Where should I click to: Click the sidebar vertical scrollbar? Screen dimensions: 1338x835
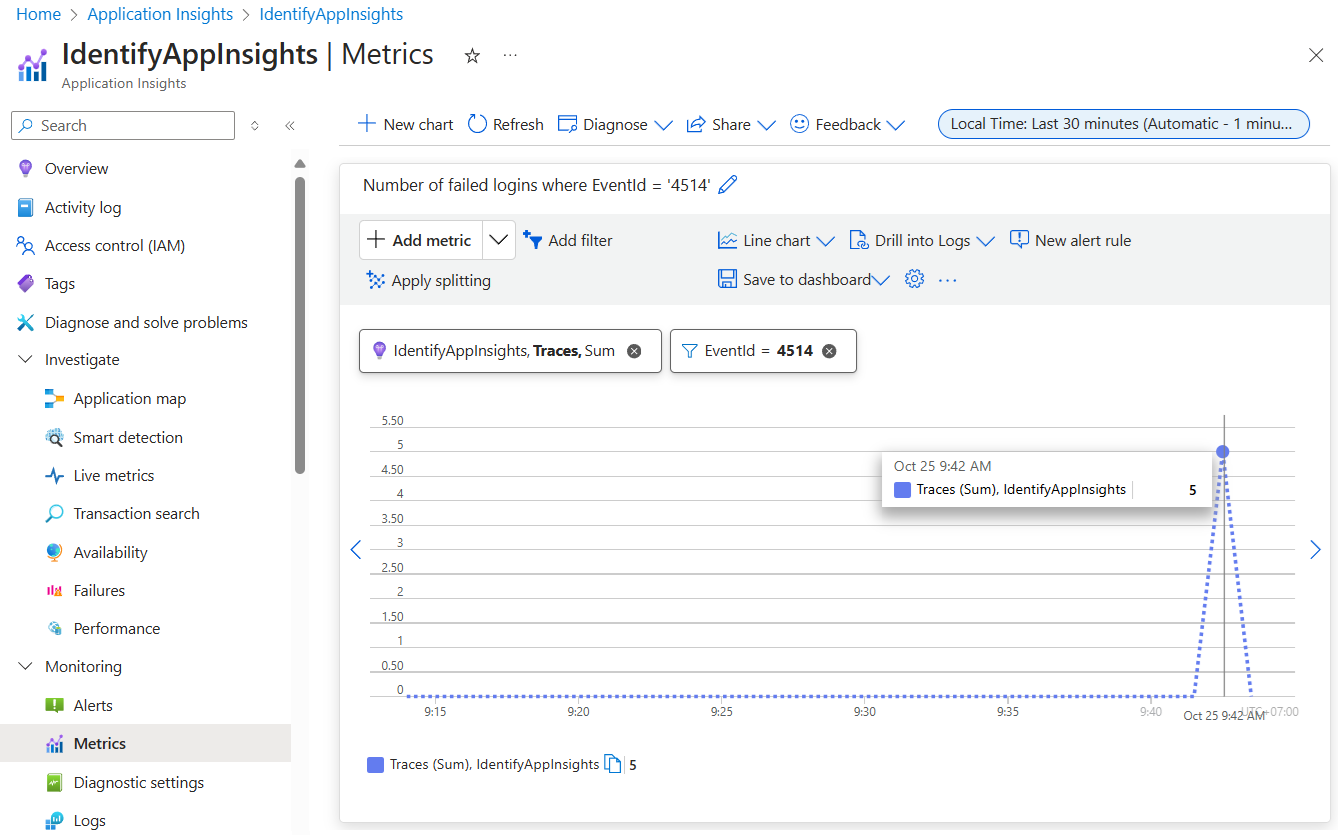click(x=300, y=325)
